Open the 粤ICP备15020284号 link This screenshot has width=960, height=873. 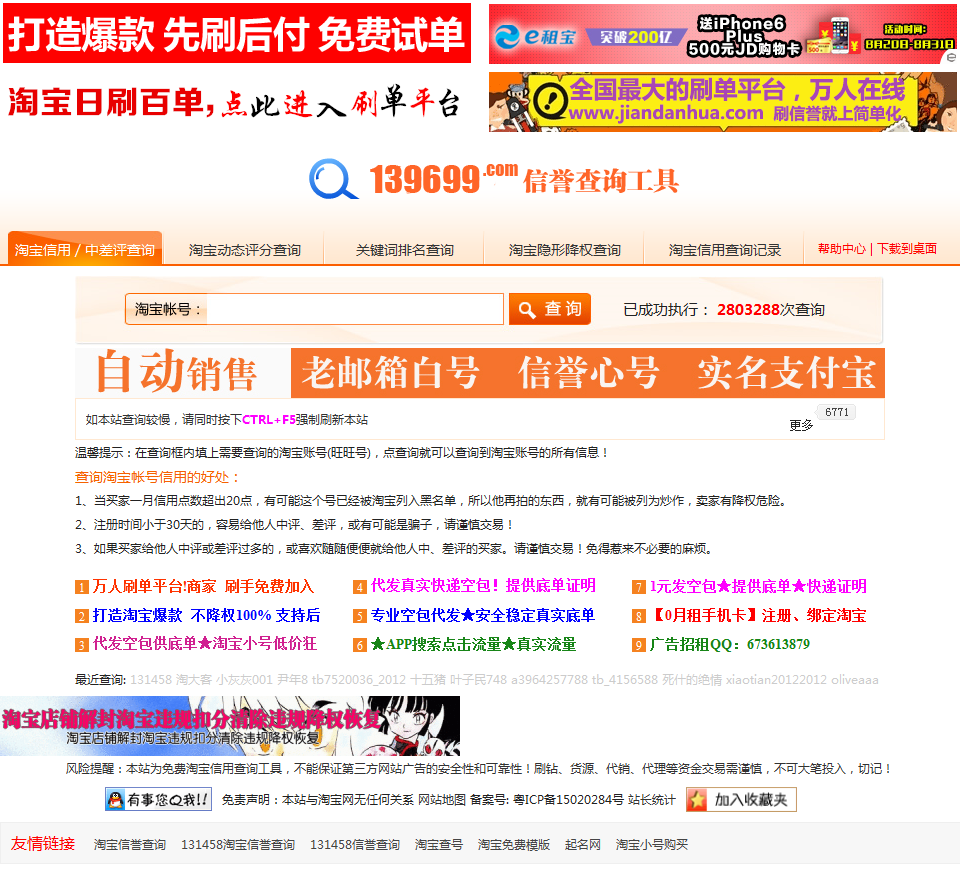[569, 800]
